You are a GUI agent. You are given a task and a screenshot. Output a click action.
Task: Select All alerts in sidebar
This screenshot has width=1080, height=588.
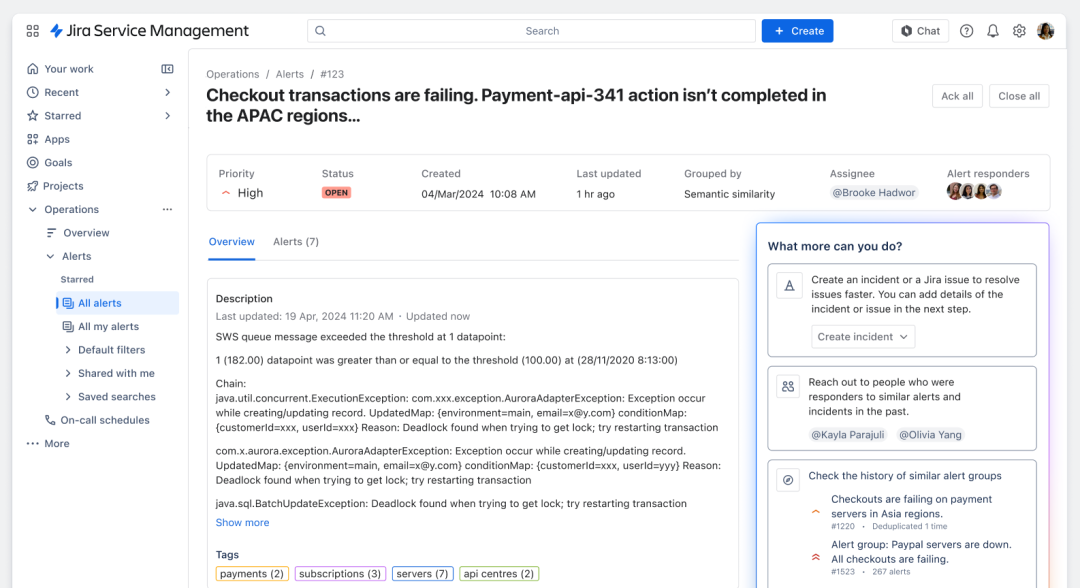[118, 303]
